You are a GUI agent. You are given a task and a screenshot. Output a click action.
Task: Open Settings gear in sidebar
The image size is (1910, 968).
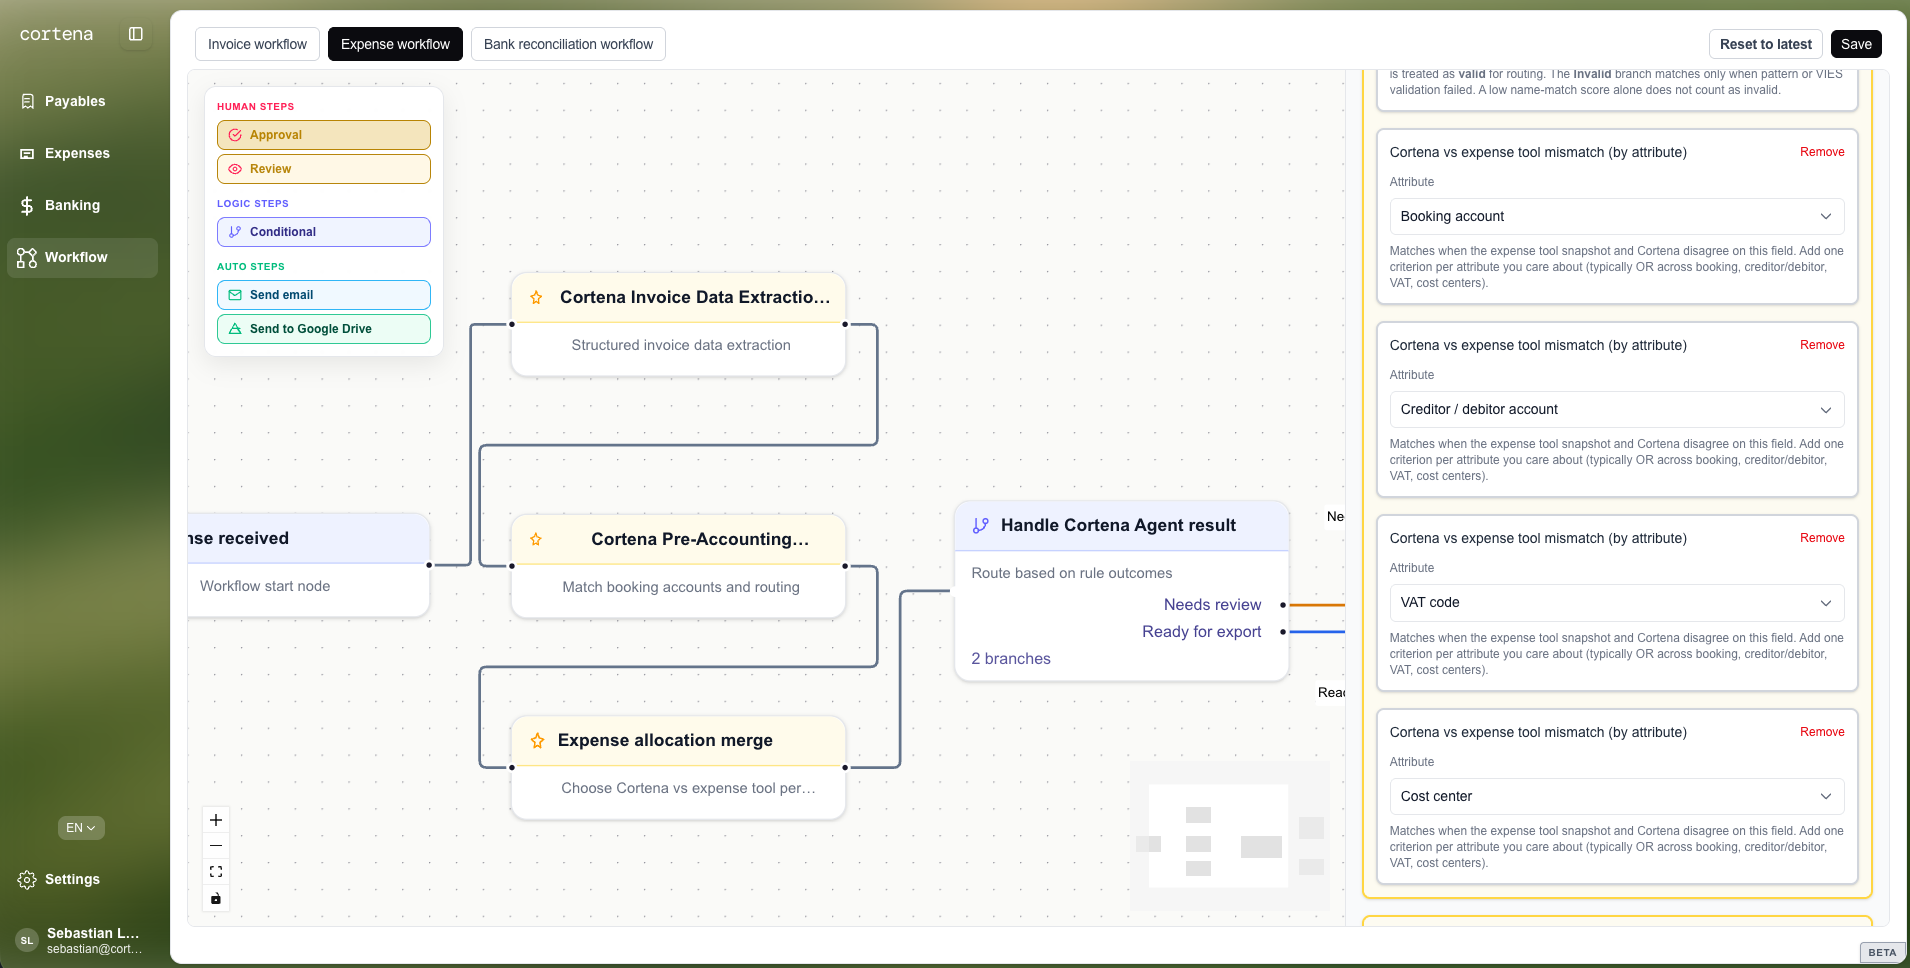[27, 880]
